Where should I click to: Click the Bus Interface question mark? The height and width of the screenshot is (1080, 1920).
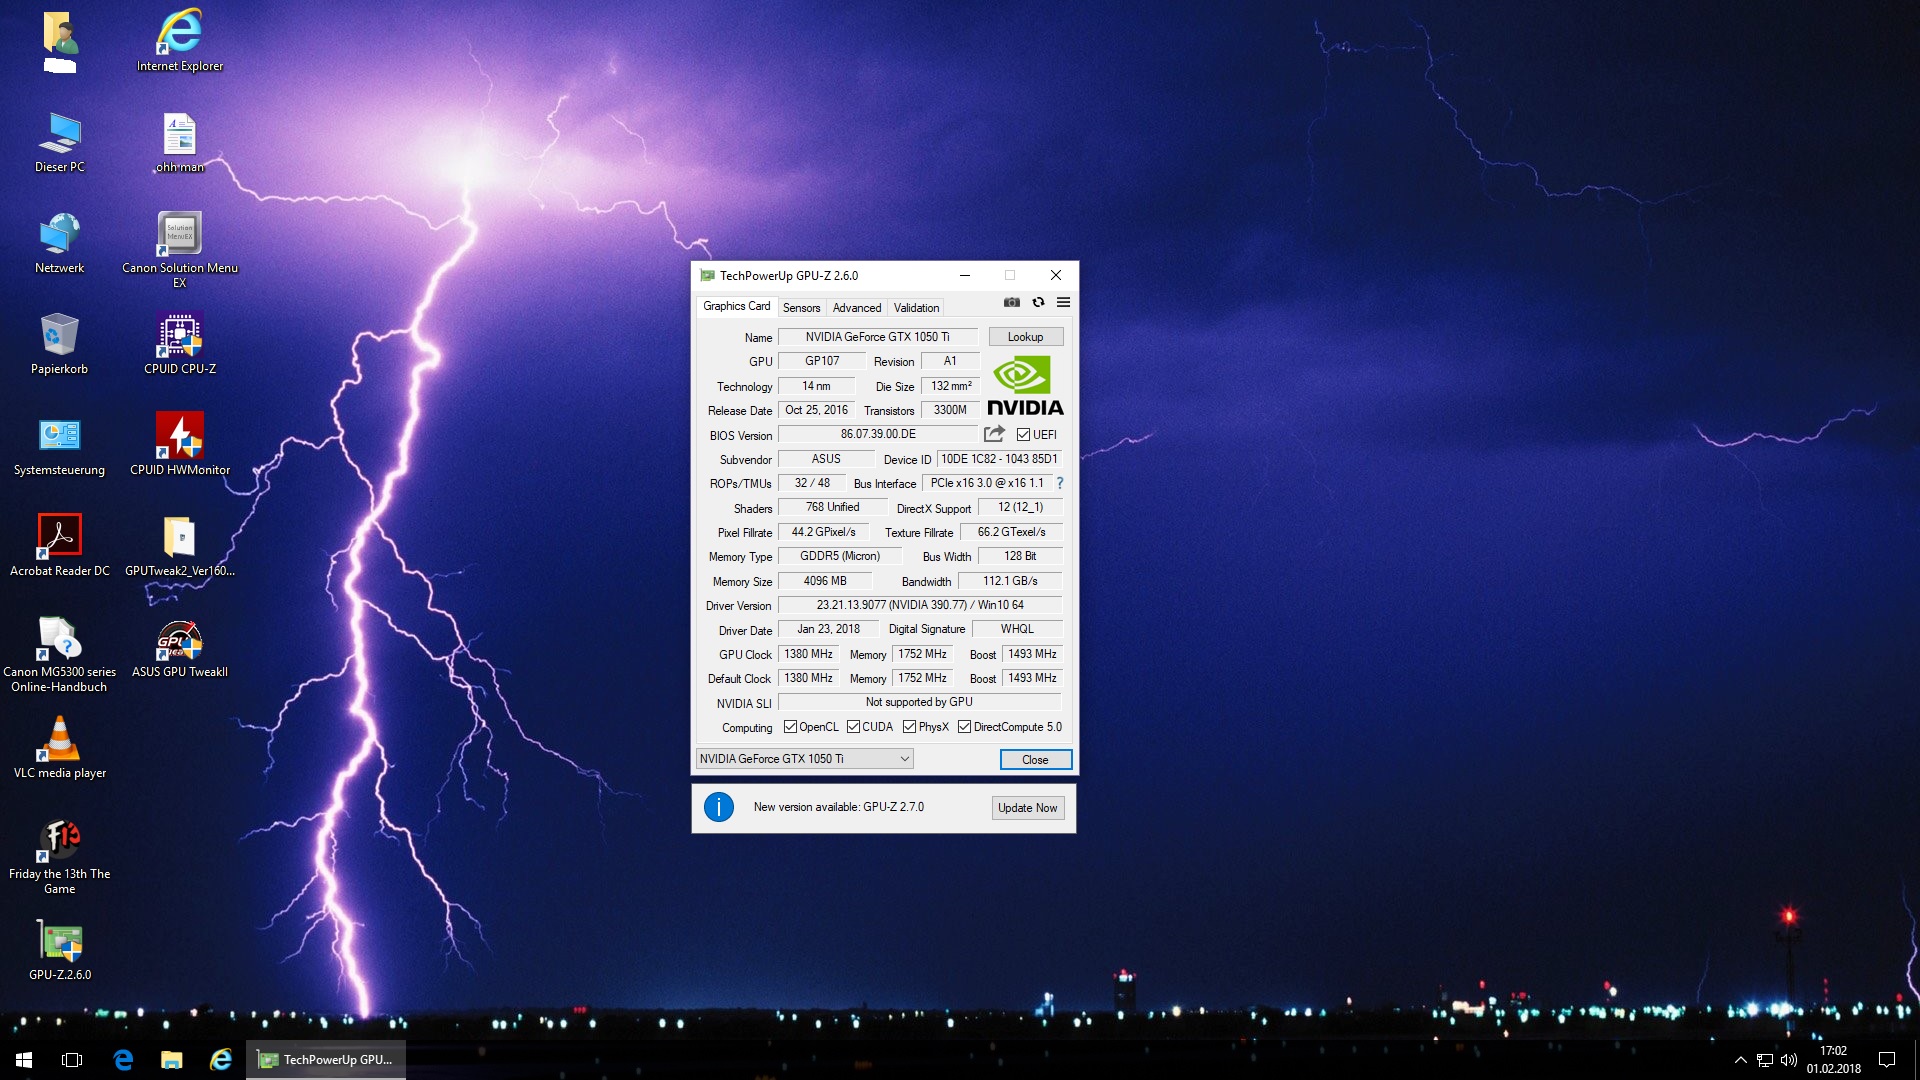[x=1060, y=483]
